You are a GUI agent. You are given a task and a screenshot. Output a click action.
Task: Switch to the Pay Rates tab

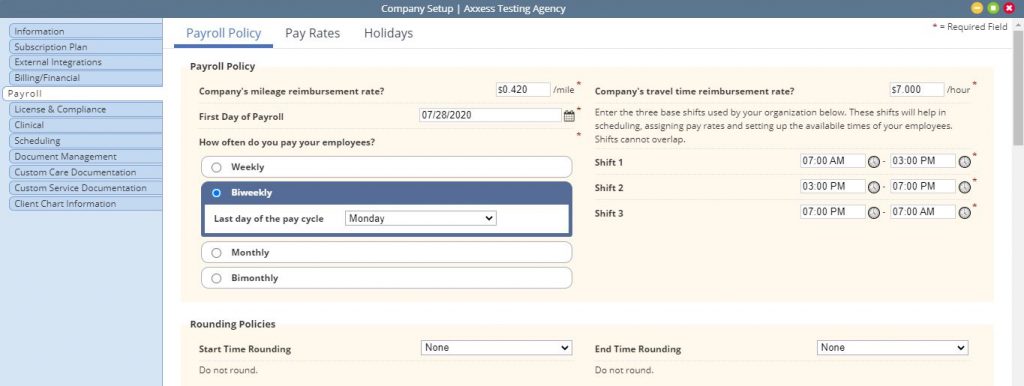coord(313,33)
